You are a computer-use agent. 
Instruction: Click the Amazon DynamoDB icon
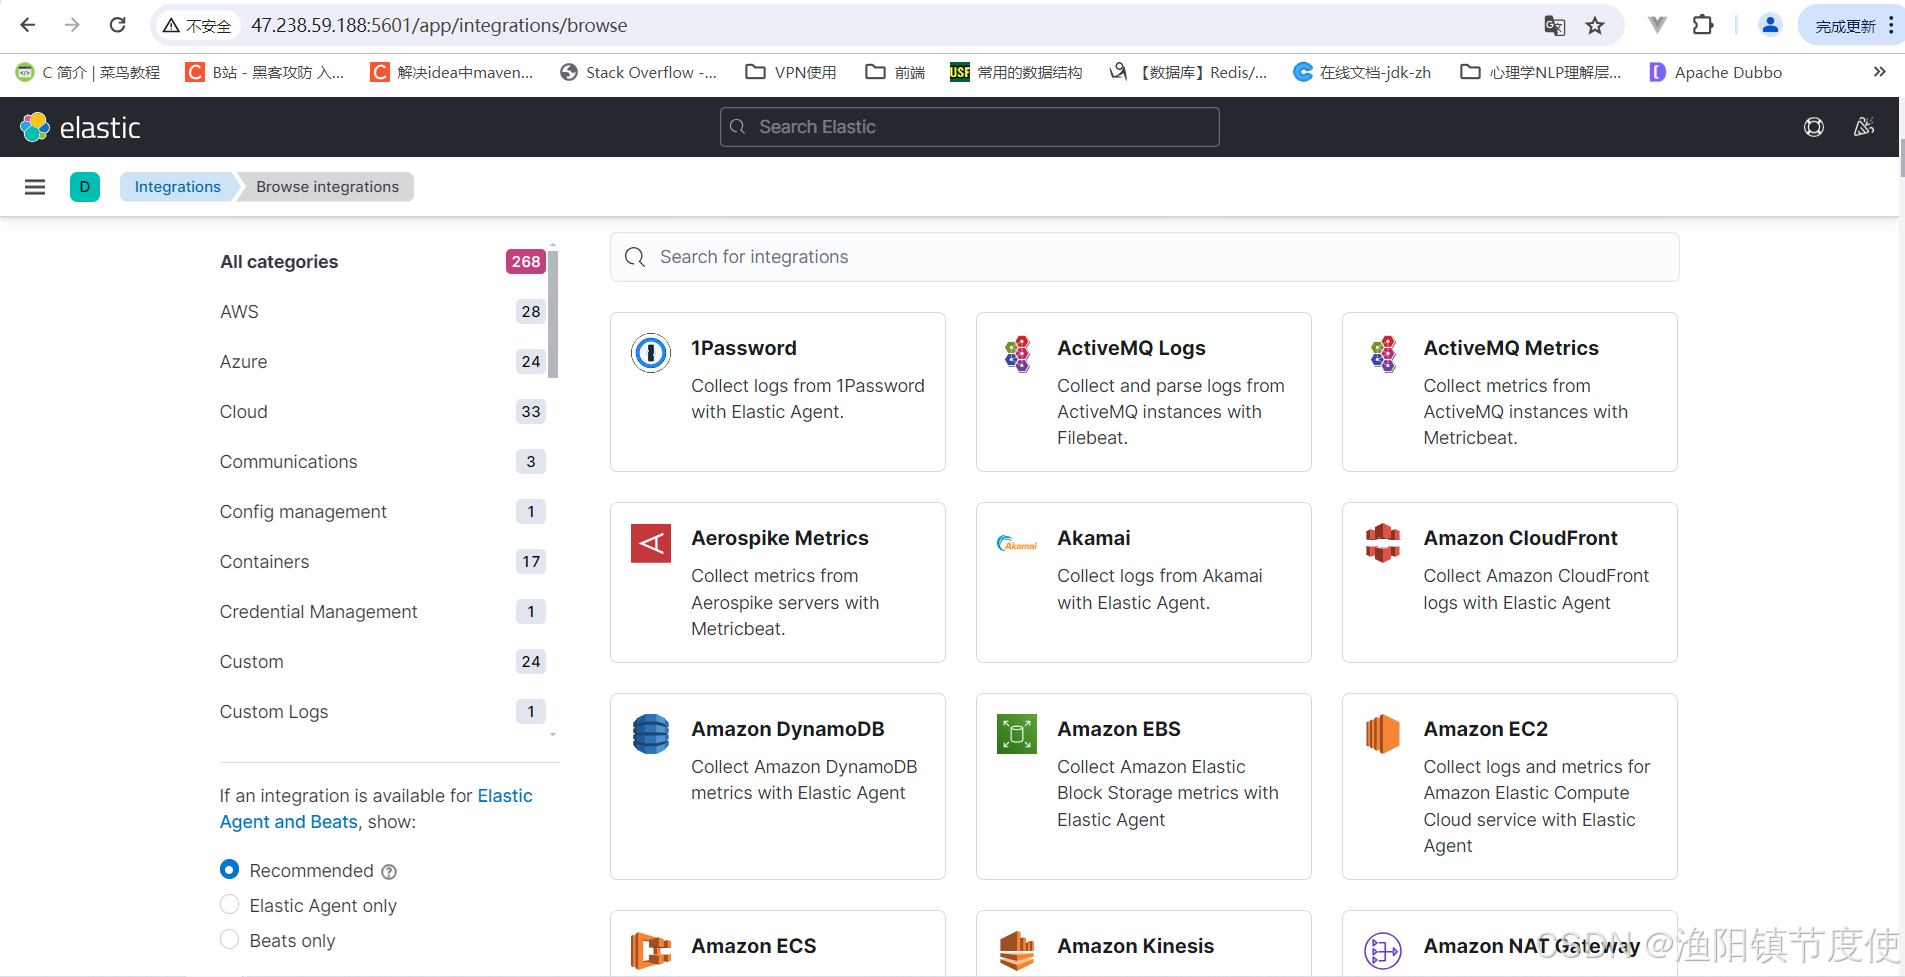click(651, 734)
